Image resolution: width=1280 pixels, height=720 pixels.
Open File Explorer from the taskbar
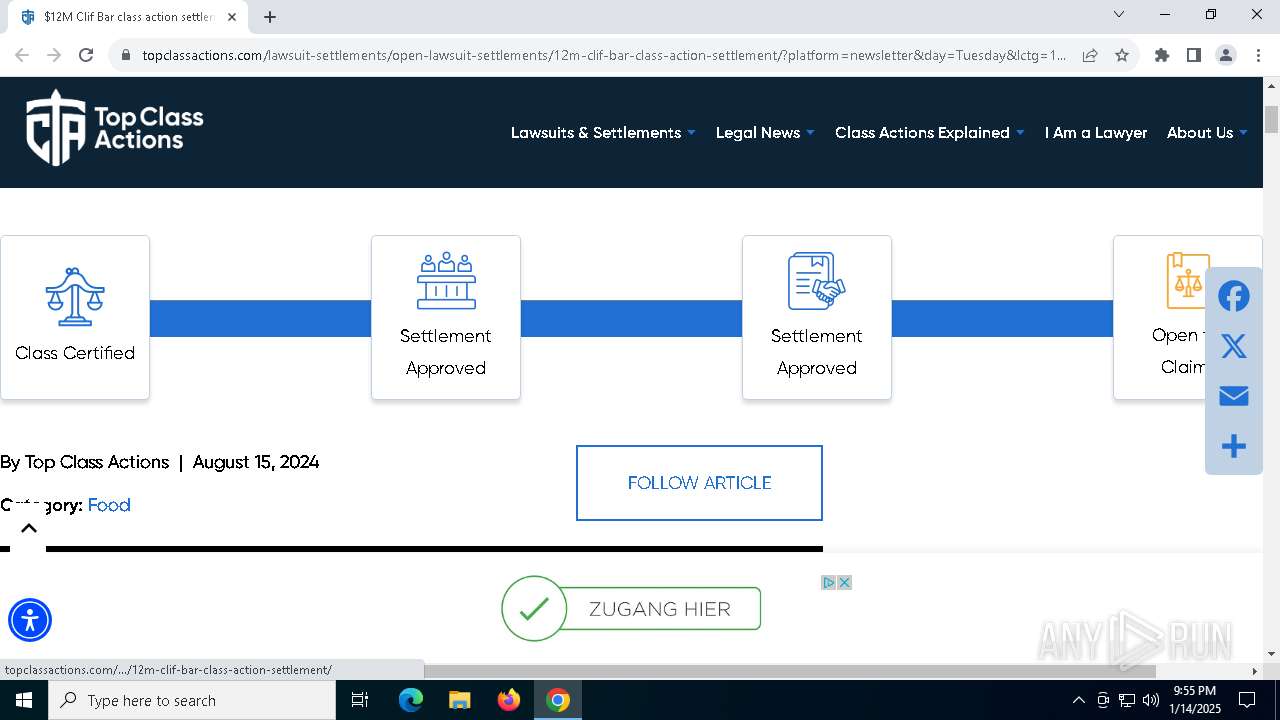(x=460, y=700)
